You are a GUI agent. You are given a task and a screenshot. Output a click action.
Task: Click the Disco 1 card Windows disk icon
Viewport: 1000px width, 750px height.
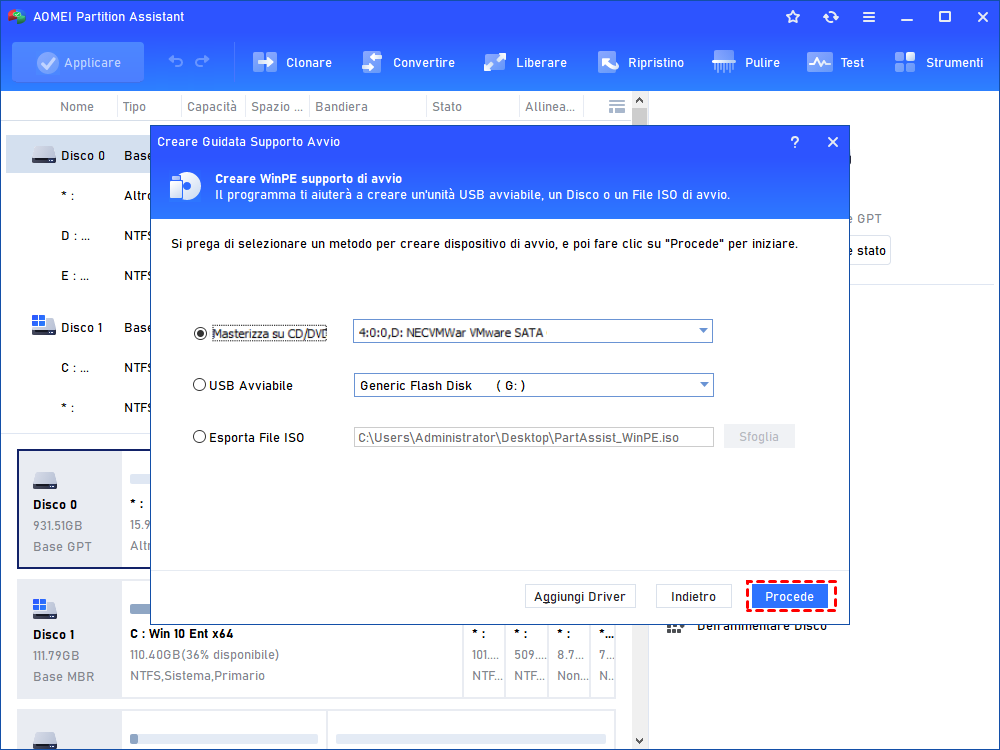point(45,609)
